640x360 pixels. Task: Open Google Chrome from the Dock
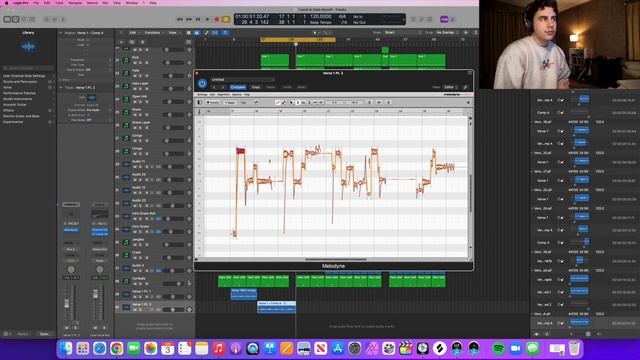pos(116,349)
